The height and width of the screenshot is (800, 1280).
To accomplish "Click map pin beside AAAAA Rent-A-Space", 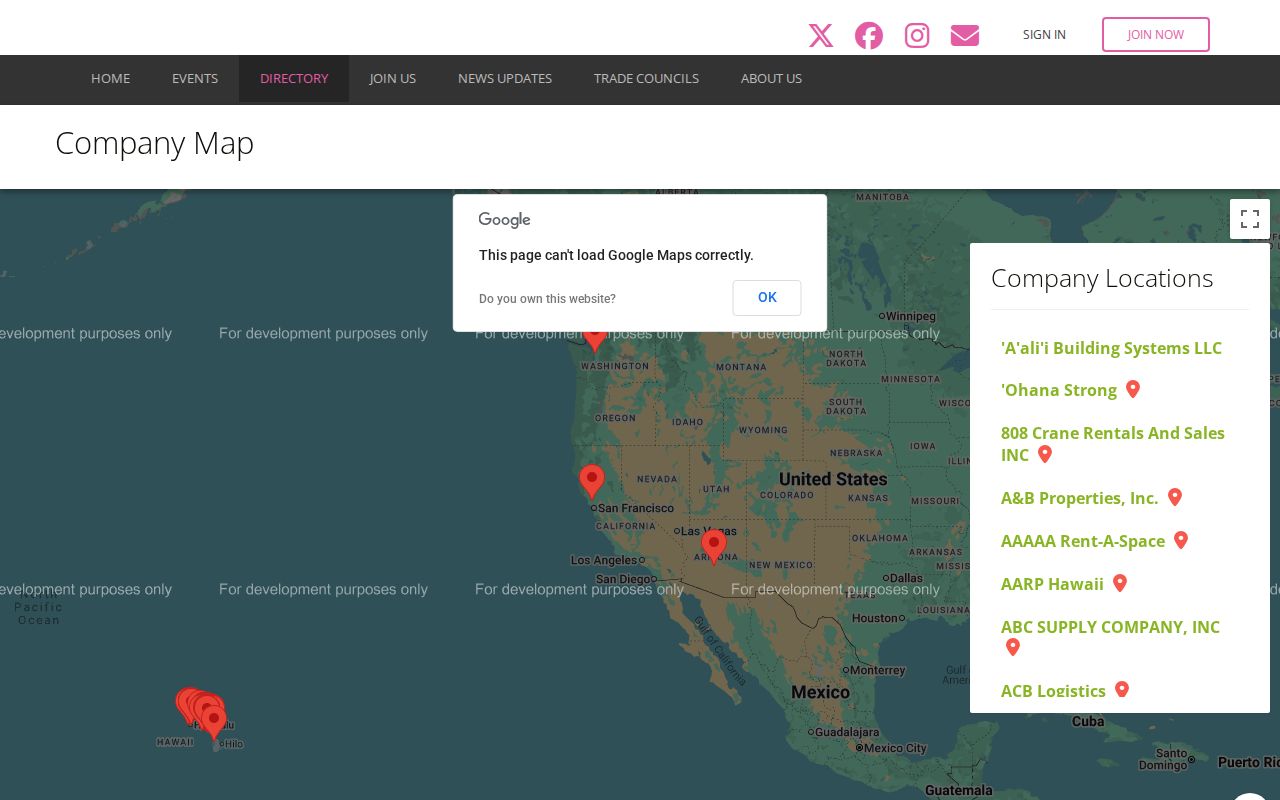I will (x=1181, y=540).
